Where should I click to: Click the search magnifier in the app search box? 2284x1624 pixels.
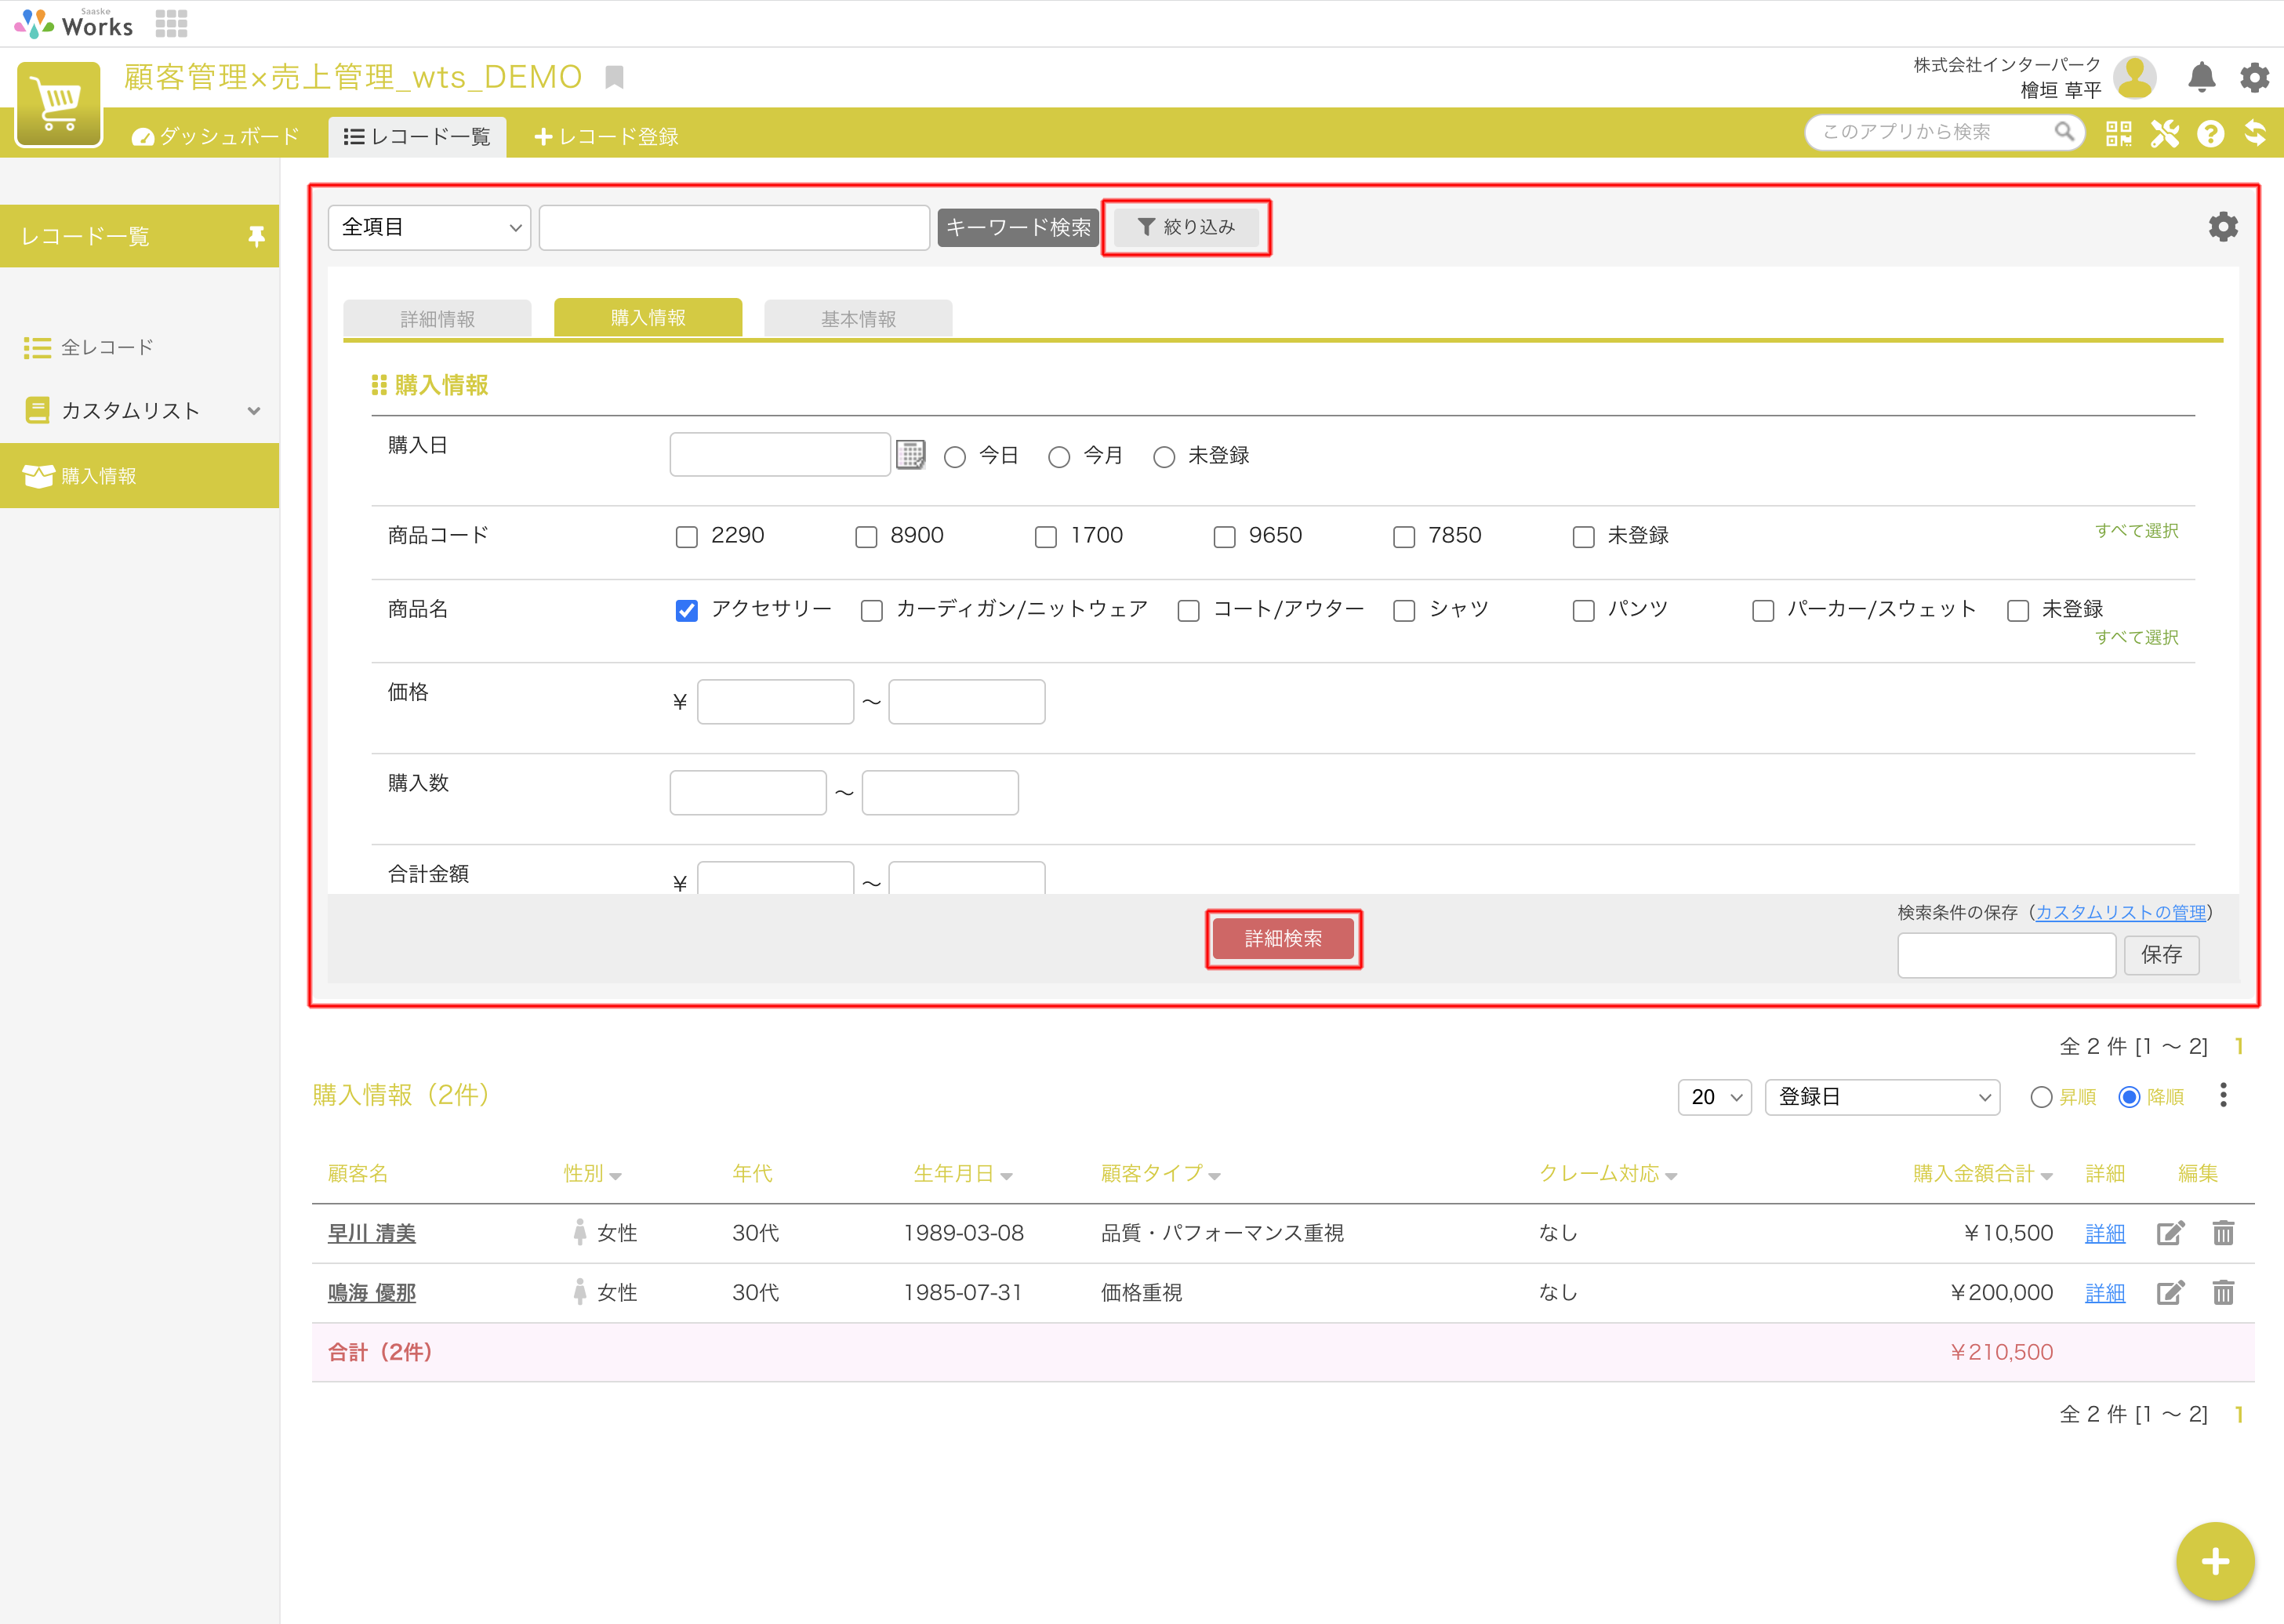coord(2064,132)
